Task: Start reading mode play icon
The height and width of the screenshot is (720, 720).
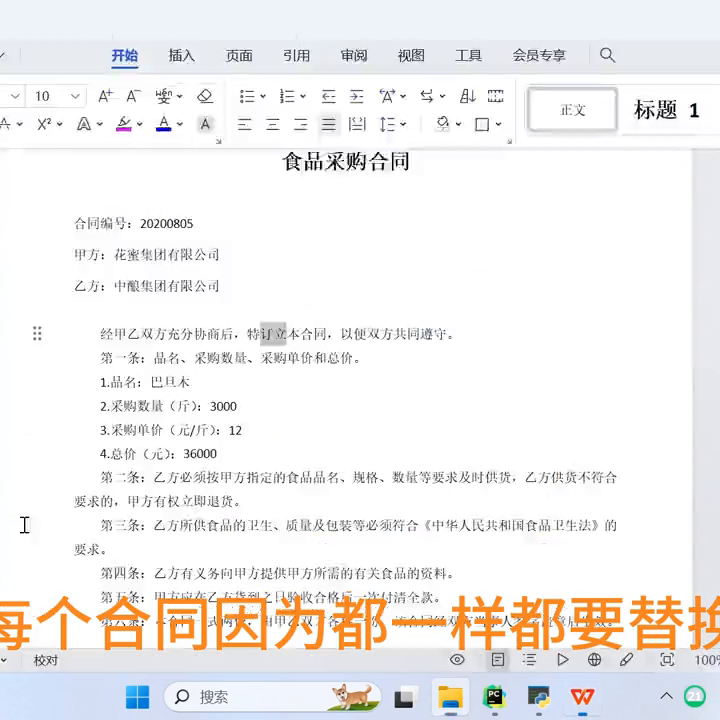Action: [562, 660]
